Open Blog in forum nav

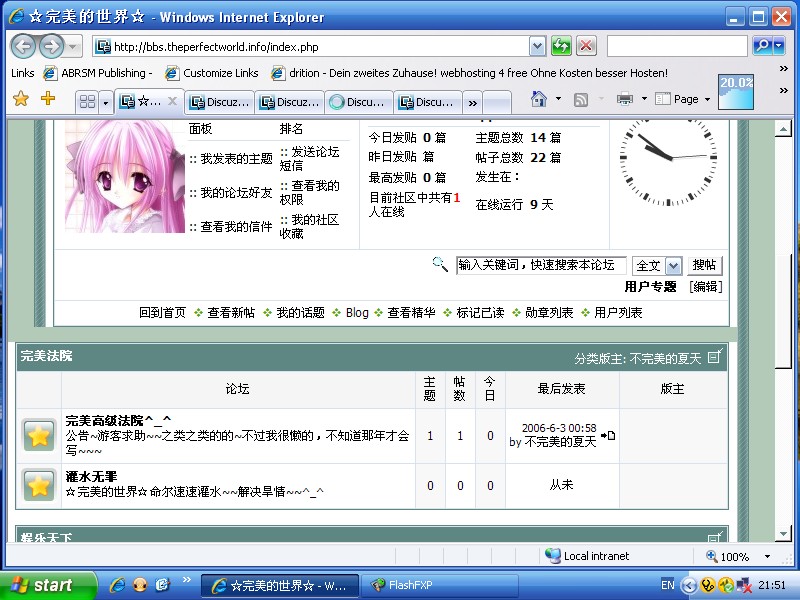point(357,313)
